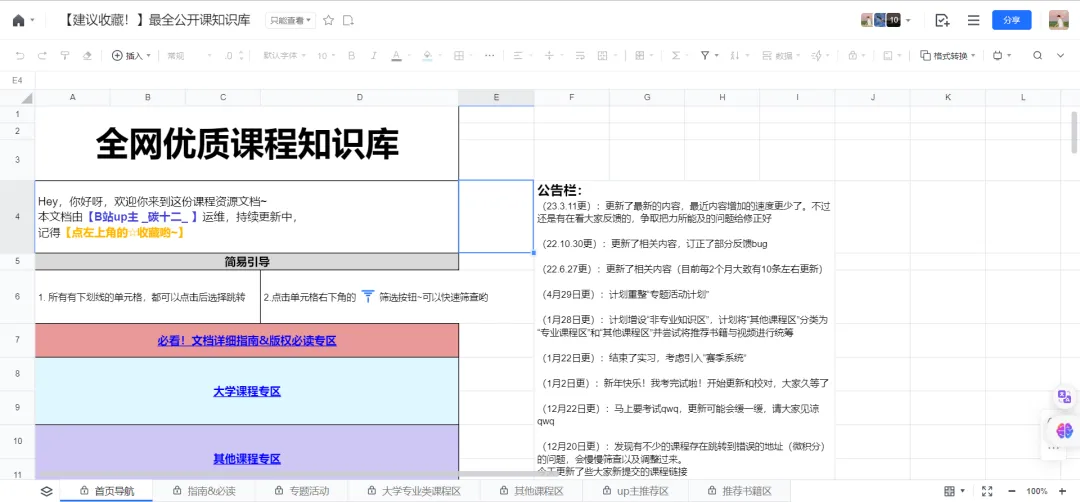
Task: Open horizontal alignment options
Action: click(519, 56)
